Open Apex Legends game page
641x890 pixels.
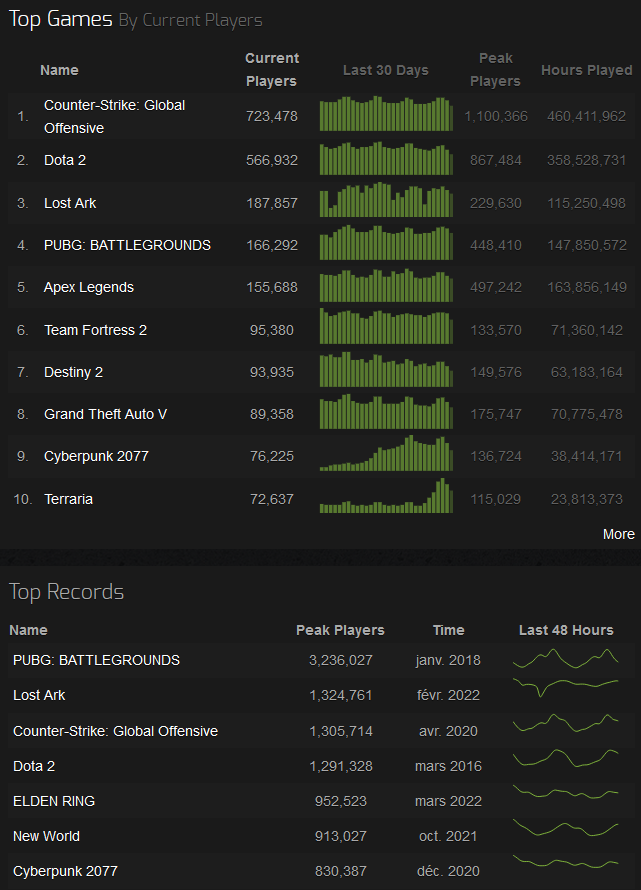pos(89,287)
